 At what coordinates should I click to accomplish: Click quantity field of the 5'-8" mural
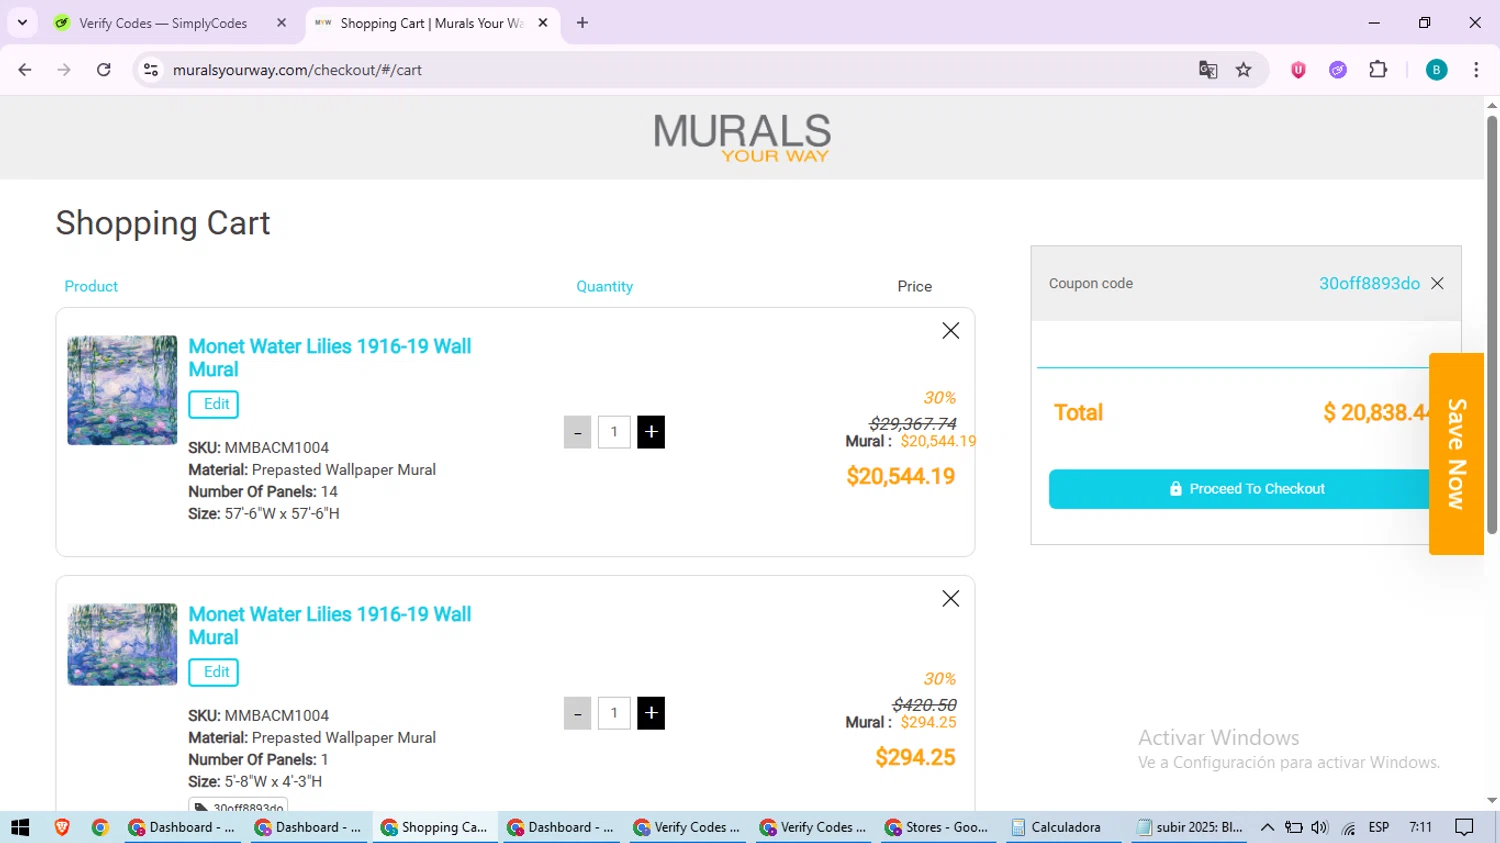tap(614, 713)
